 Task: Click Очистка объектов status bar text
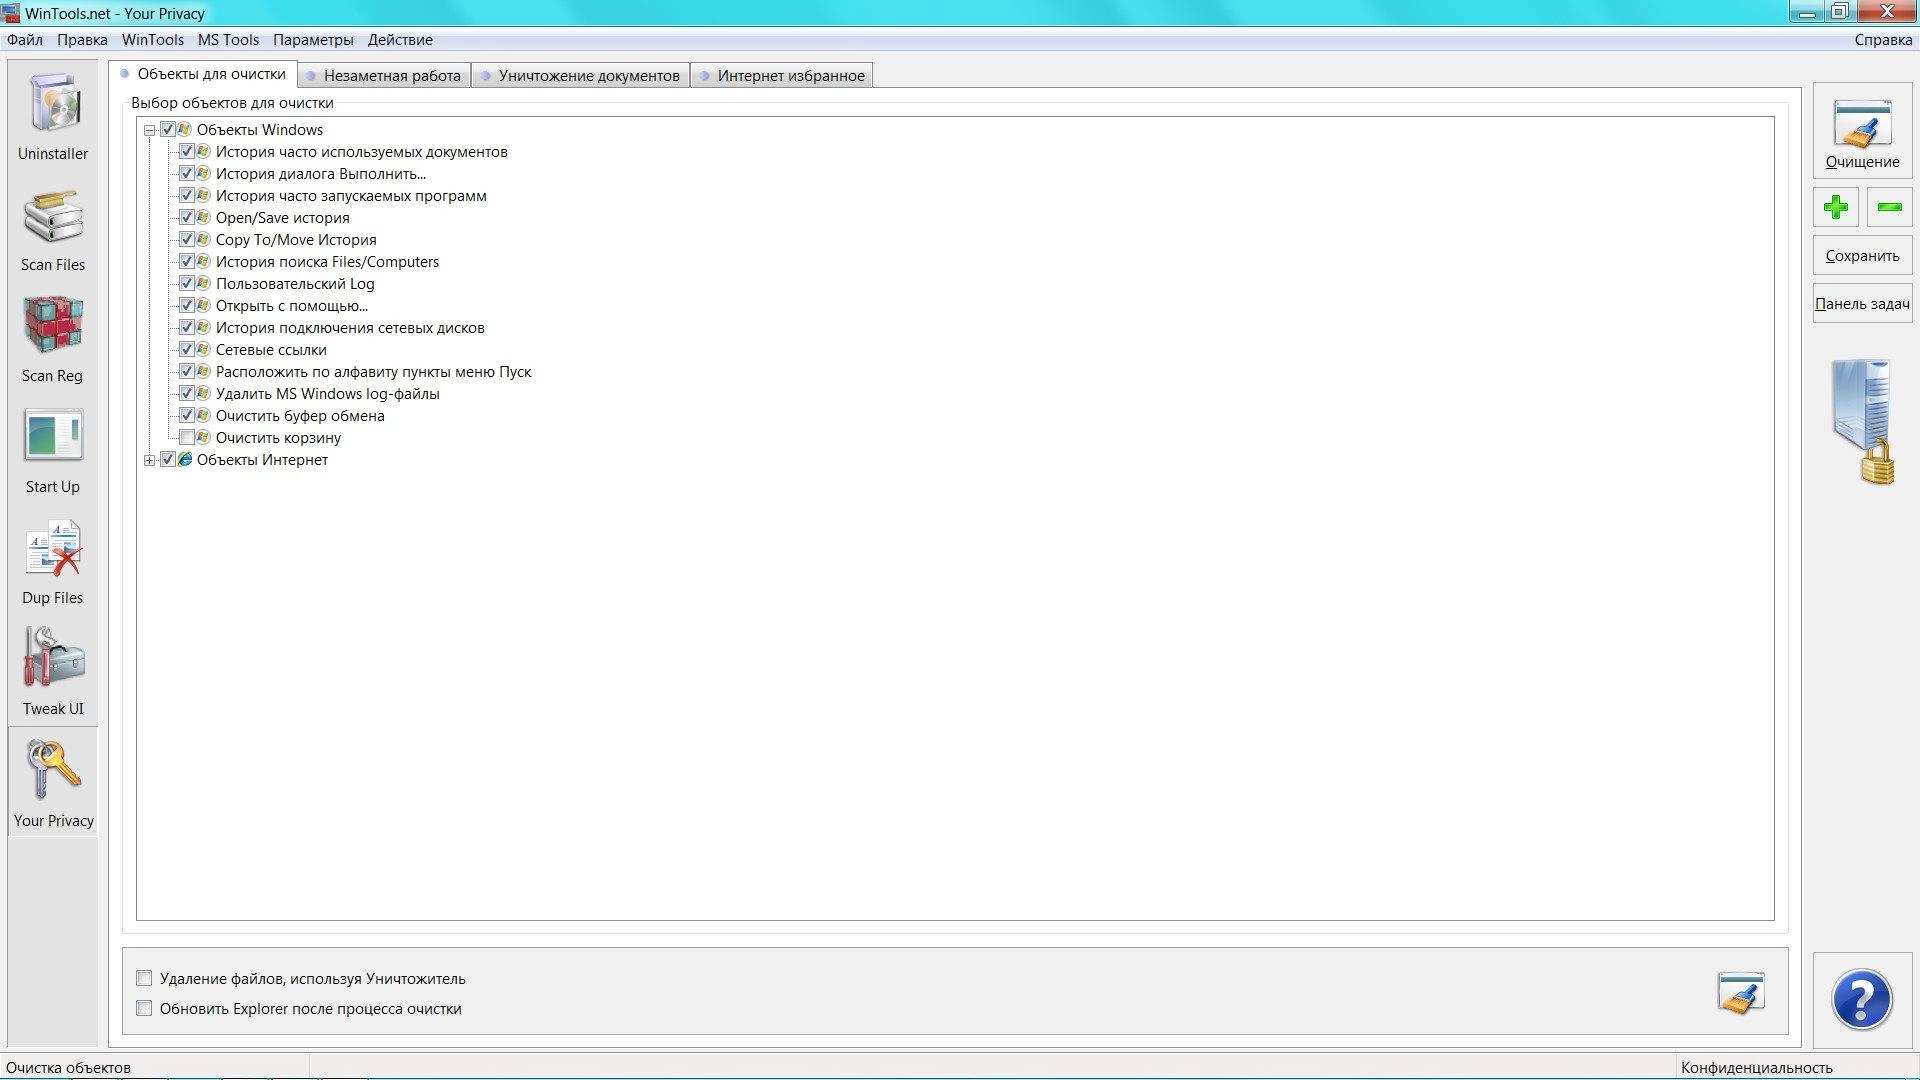[x=68, y=1068]
